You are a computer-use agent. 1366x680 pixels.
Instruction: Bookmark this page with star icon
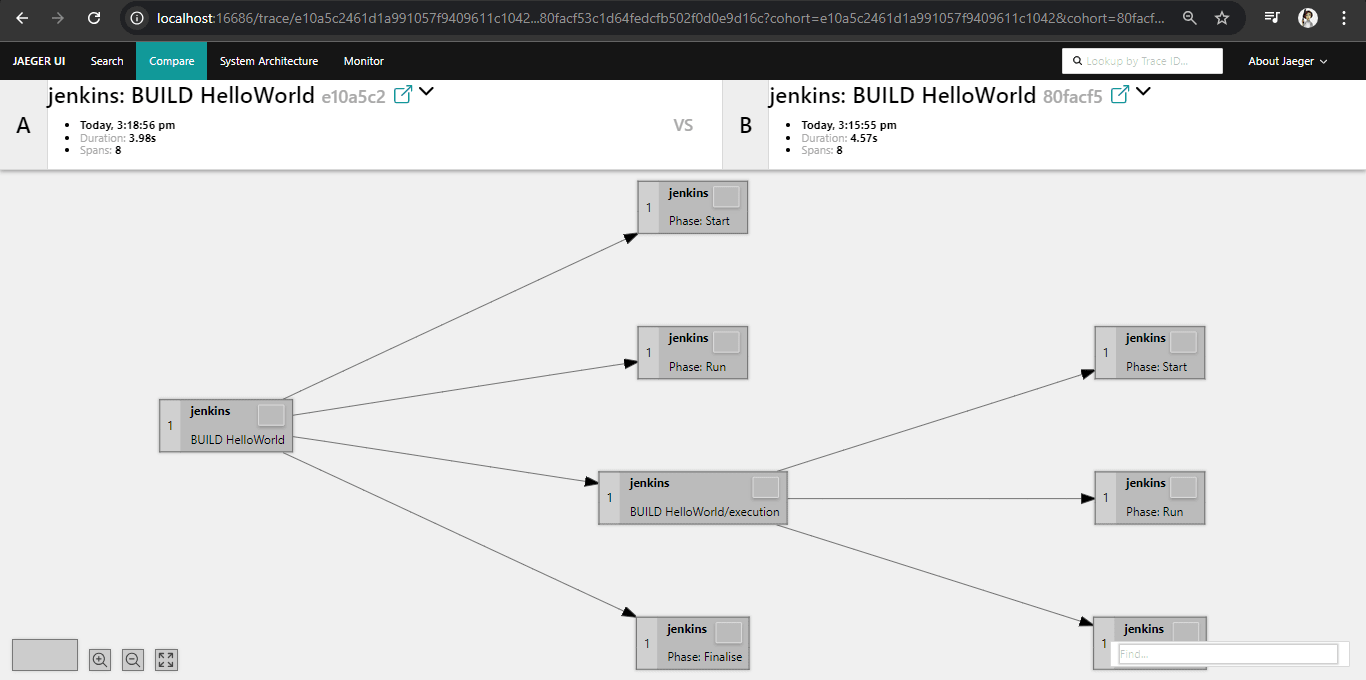pyautogui.click(x=1222, y=18)
